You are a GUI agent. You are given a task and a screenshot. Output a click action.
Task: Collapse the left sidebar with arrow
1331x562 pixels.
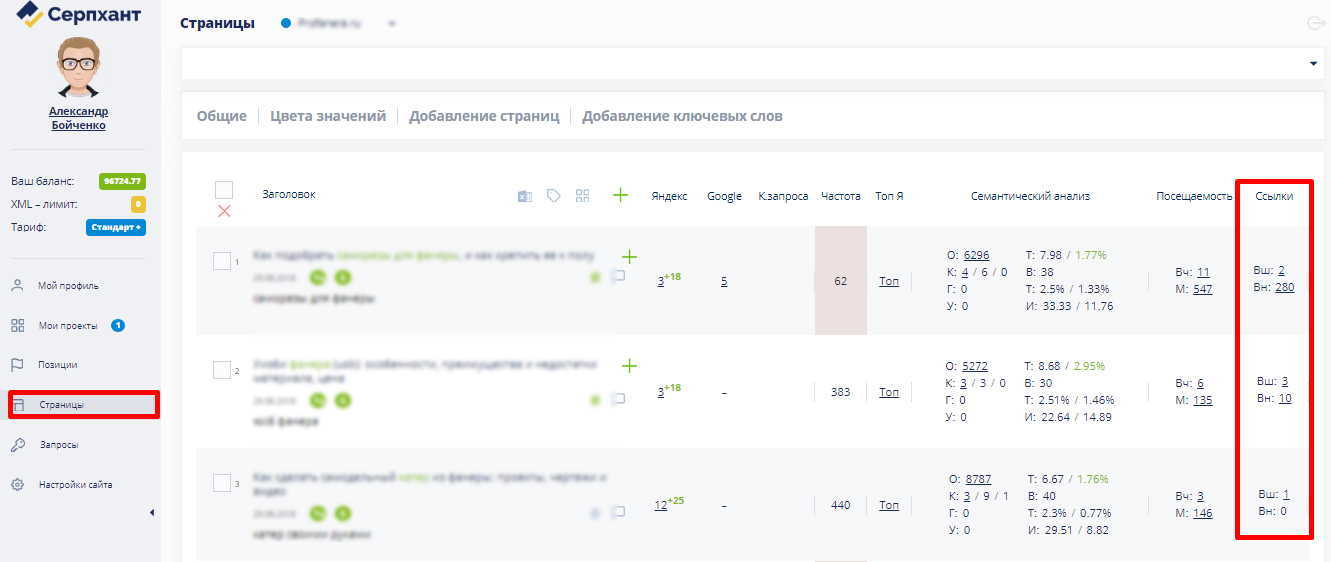click(x=152, y=513)
